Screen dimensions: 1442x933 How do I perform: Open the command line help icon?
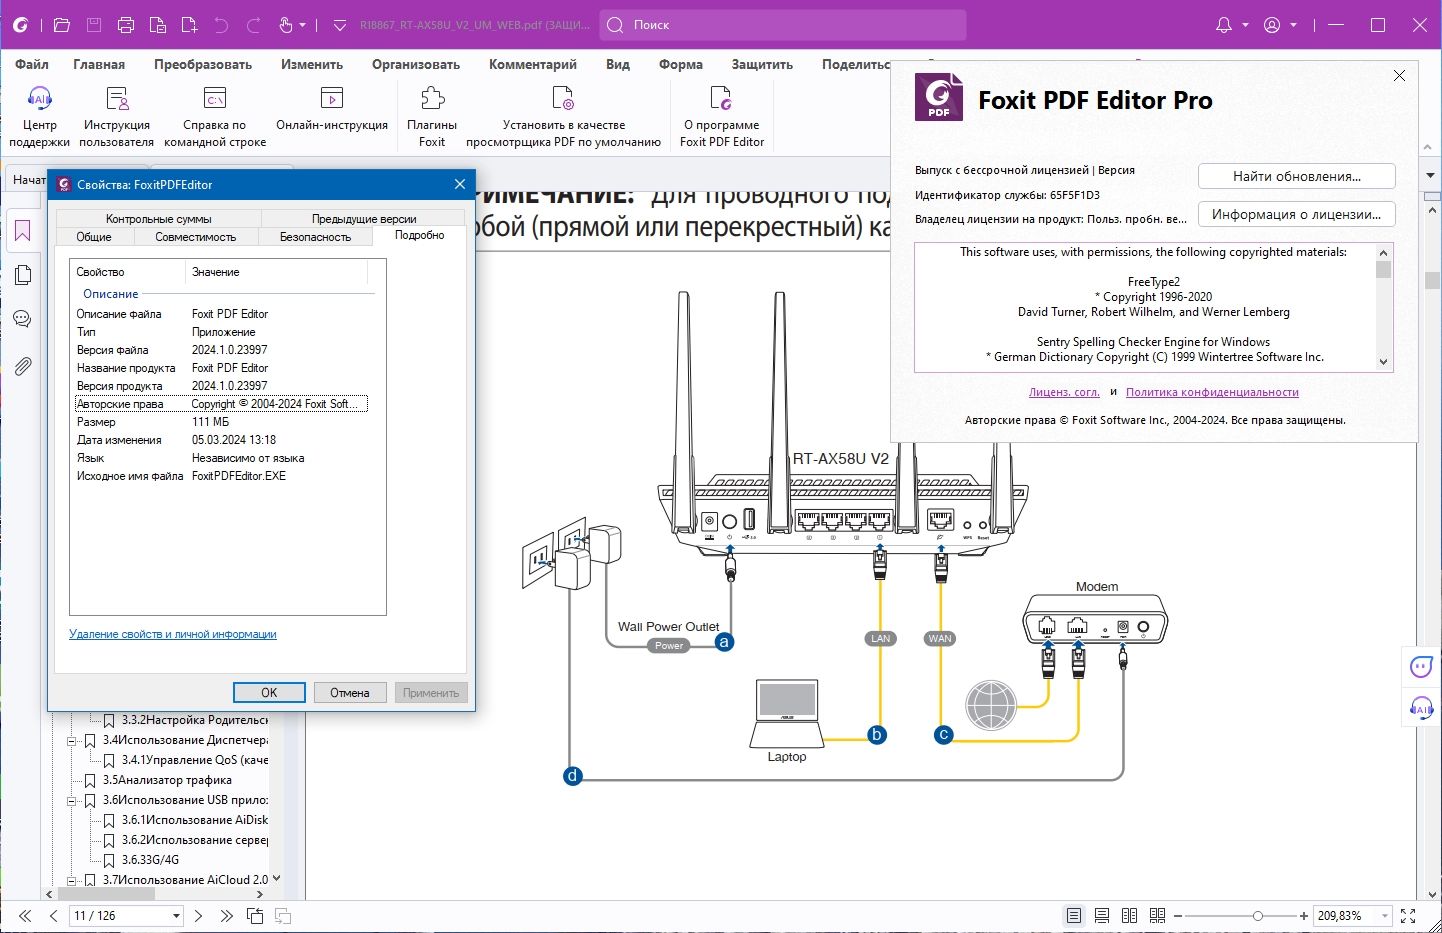pos(215,98)
